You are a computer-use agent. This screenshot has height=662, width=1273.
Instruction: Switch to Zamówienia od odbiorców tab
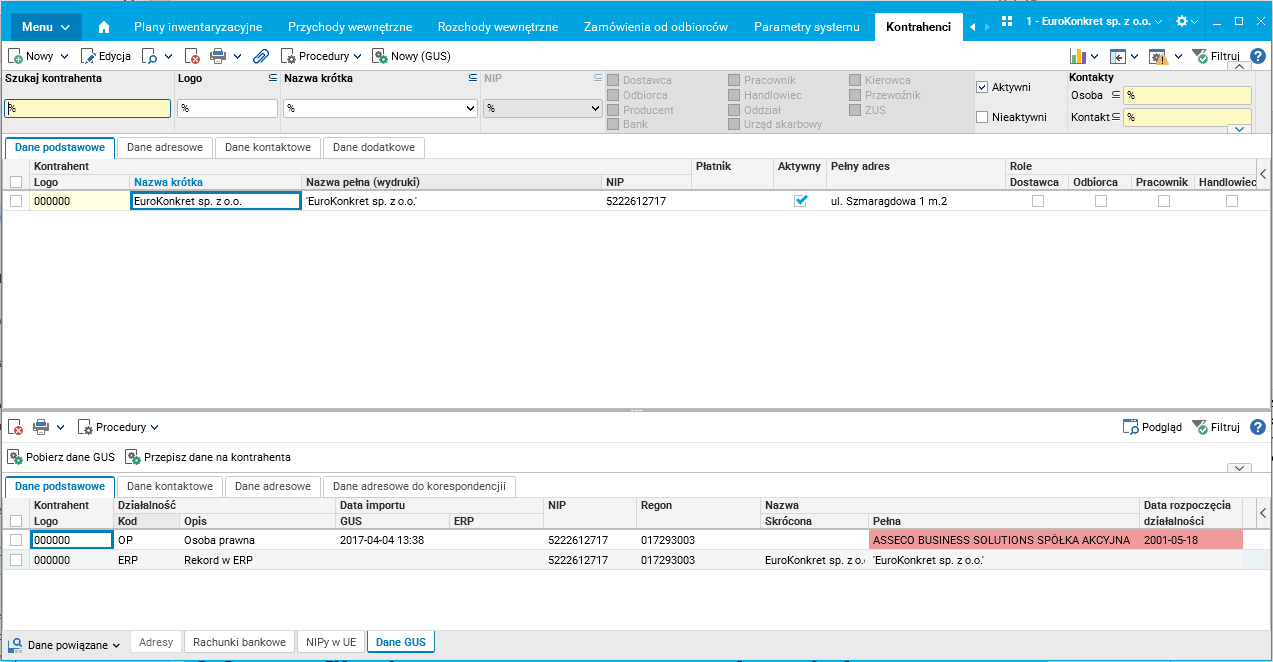655,27
